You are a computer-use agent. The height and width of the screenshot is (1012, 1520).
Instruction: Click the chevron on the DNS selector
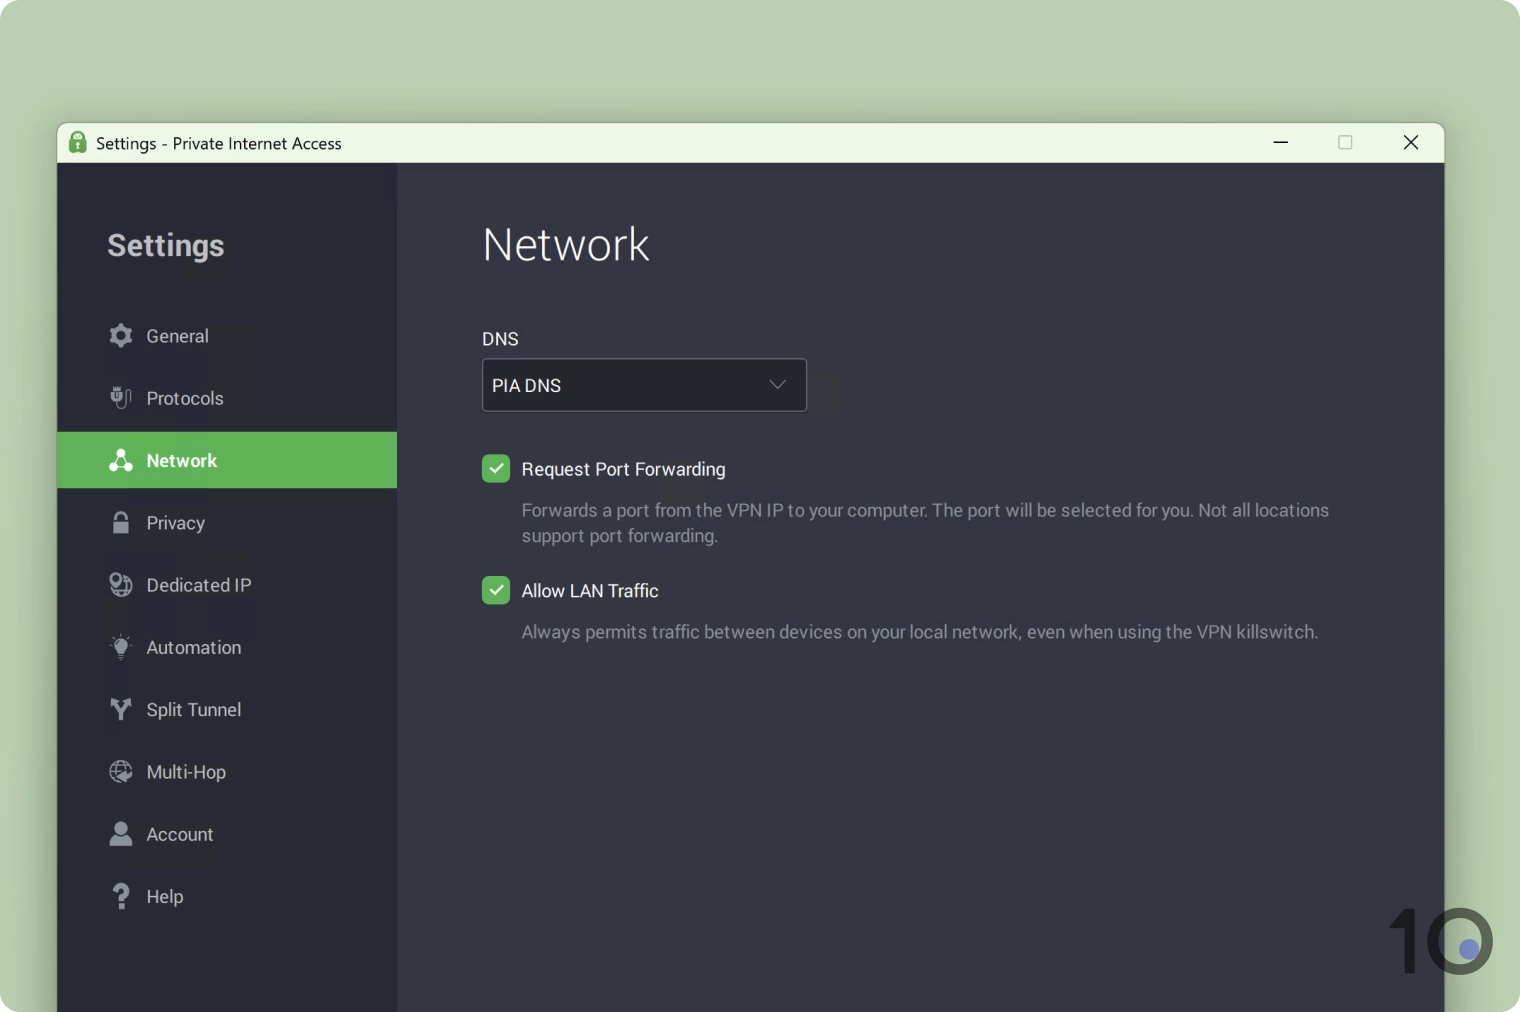click(x=777, y=384)
